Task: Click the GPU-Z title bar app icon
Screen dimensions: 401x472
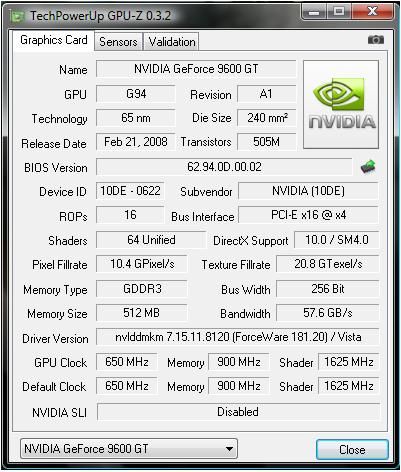Action: click(16, 16)
